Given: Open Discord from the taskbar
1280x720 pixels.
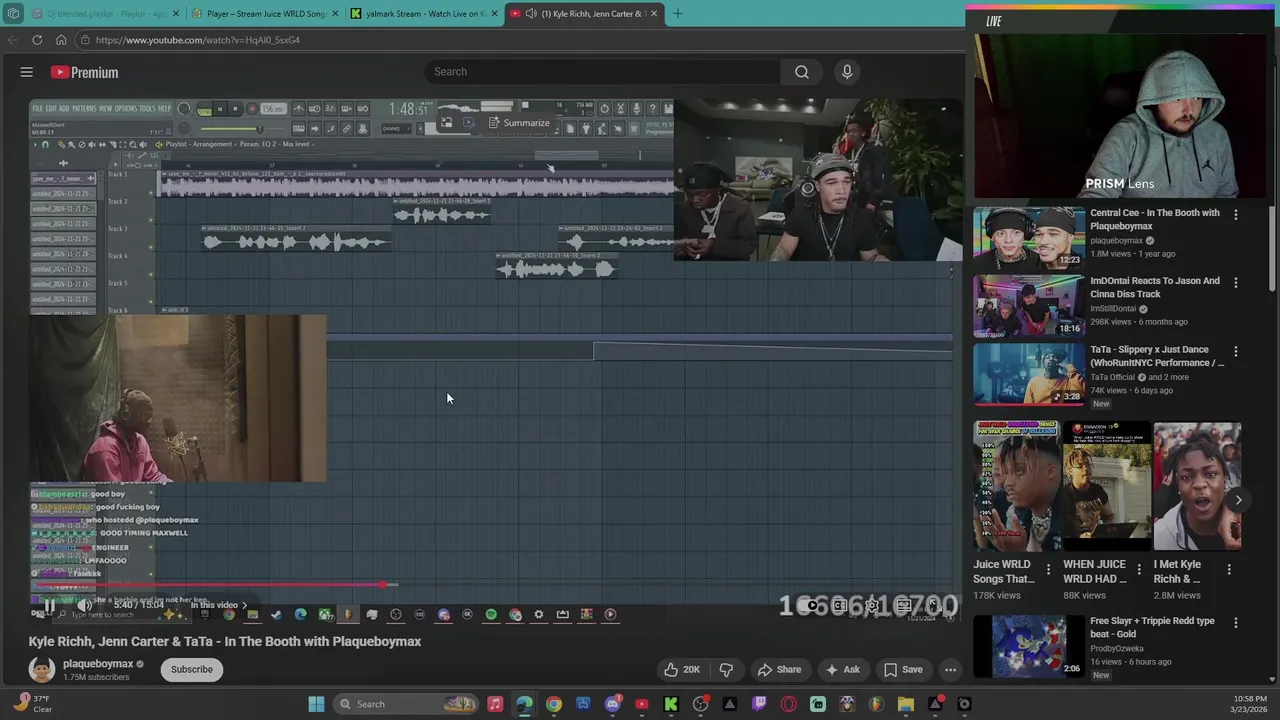Looking at the screenshot, I should [x=613, y=704].
